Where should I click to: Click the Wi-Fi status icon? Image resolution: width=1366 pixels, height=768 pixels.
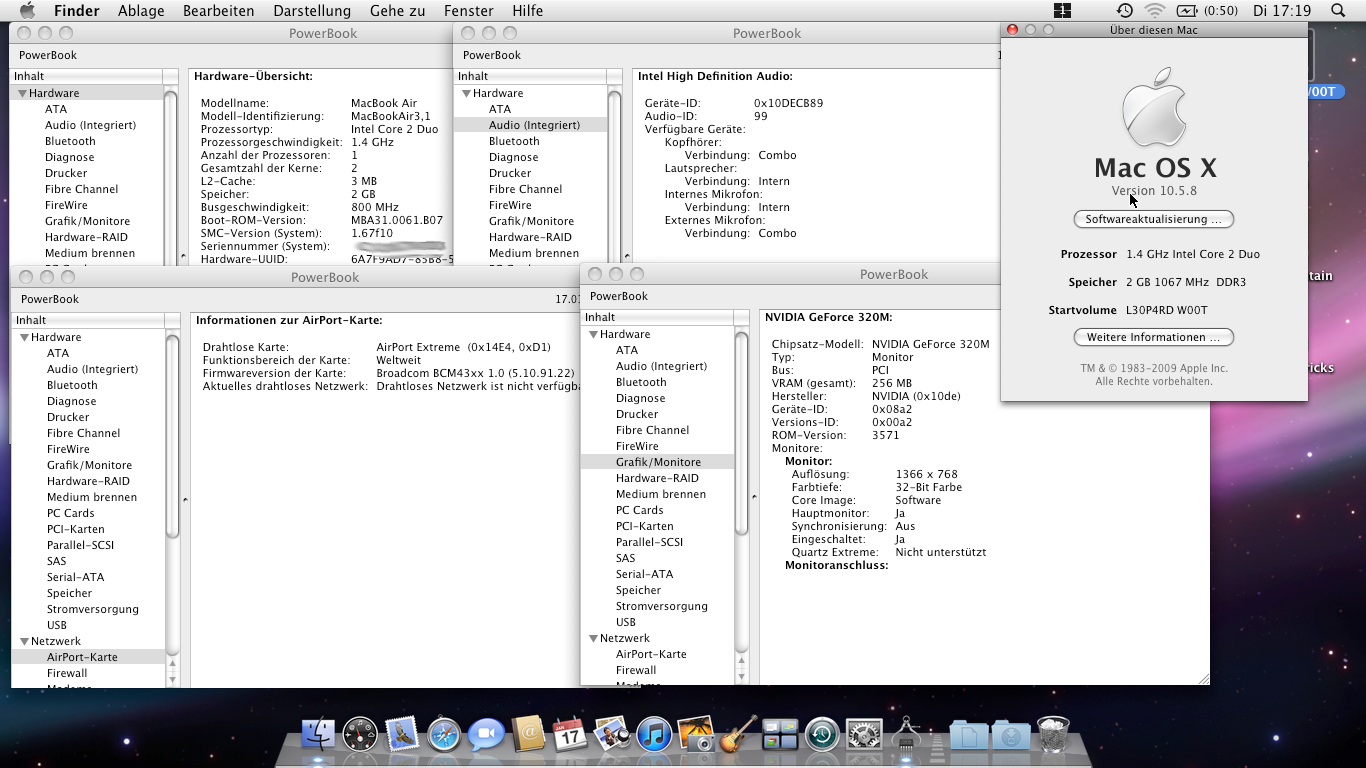coord(1155,10)
